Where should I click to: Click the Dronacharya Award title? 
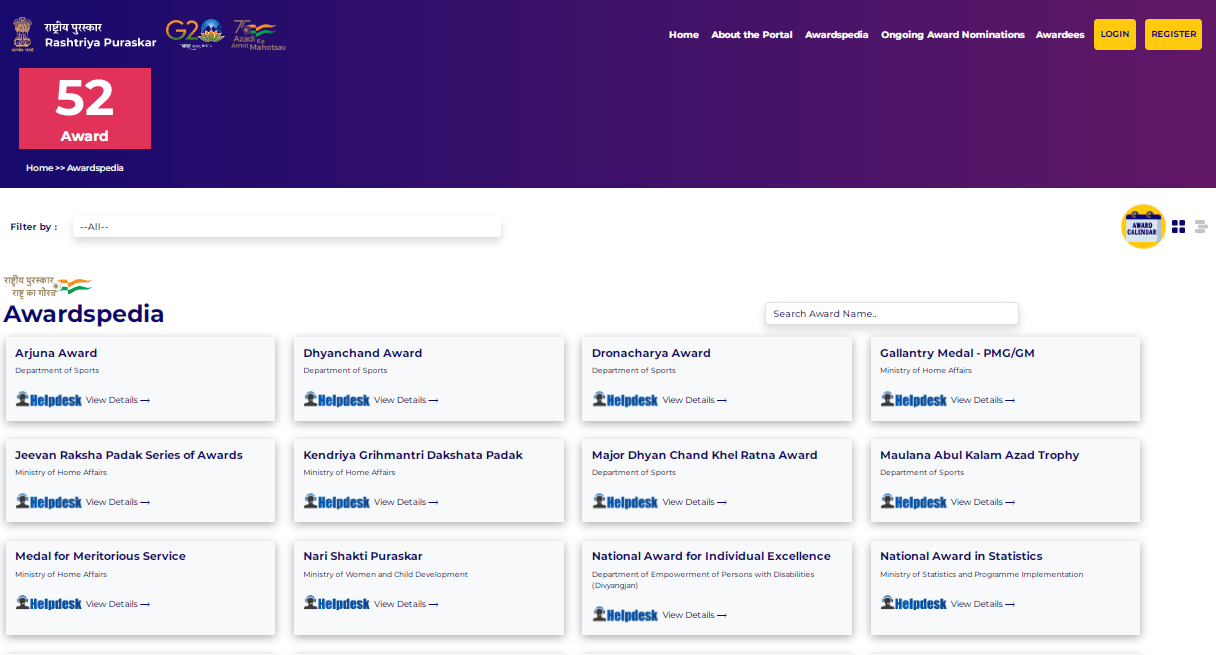click(651, 353)
